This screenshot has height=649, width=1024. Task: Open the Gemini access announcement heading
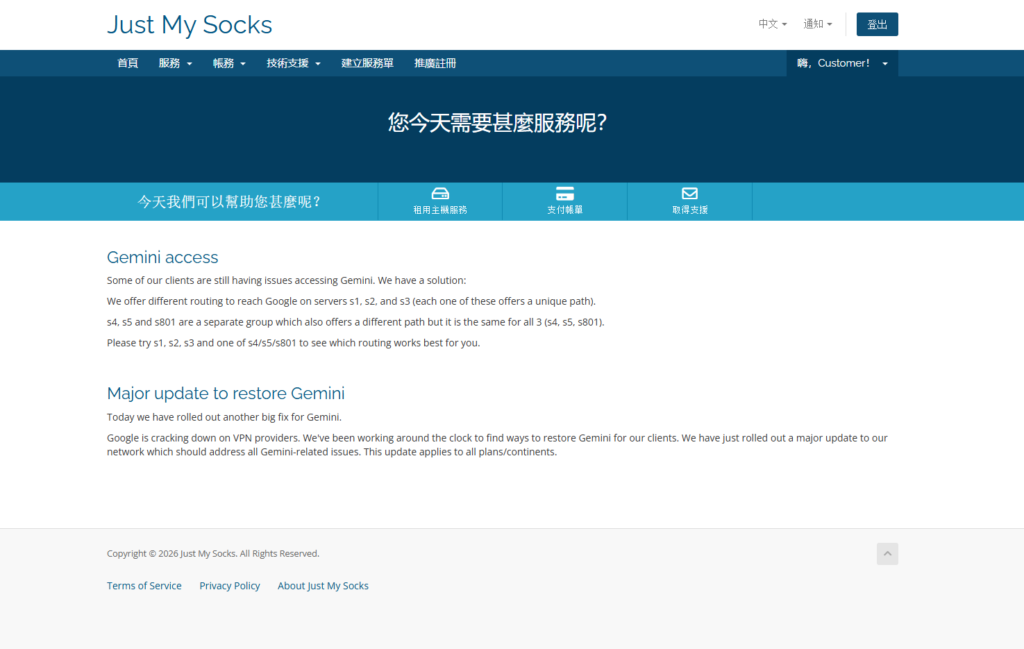pos(162,258)
